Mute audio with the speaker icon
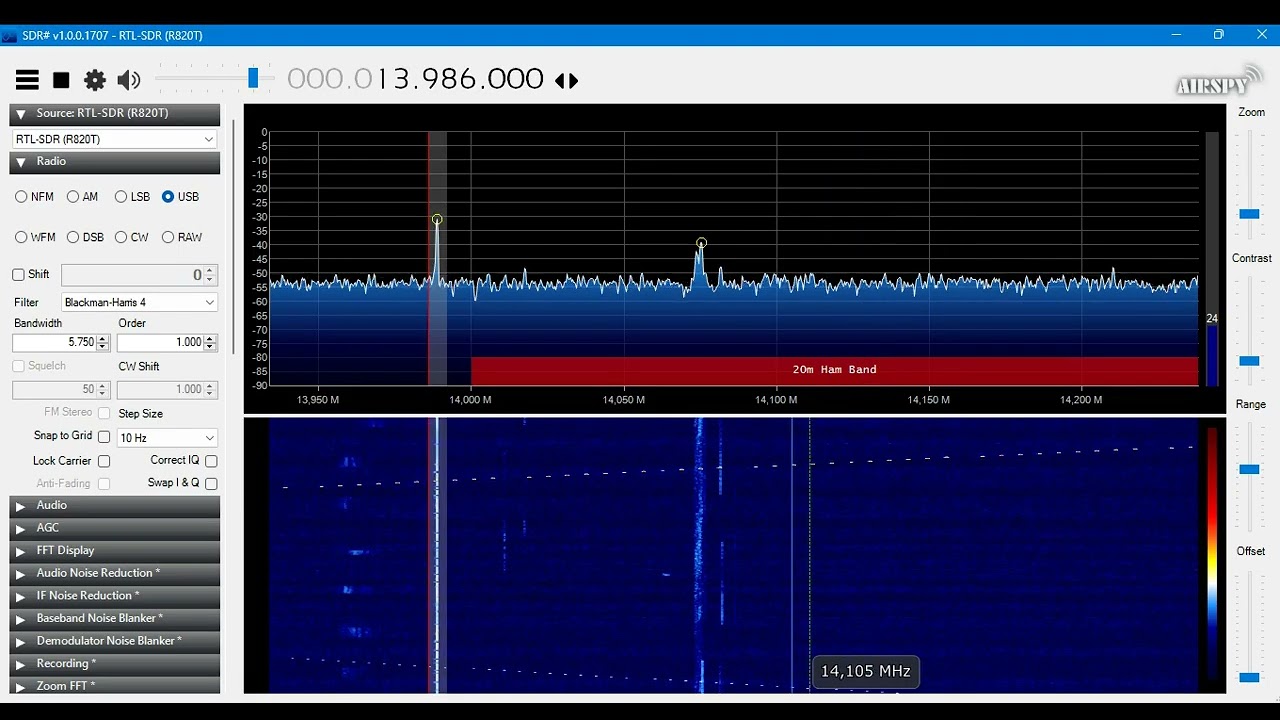This screenshot has height=720, width=1280. click(129, 80)
